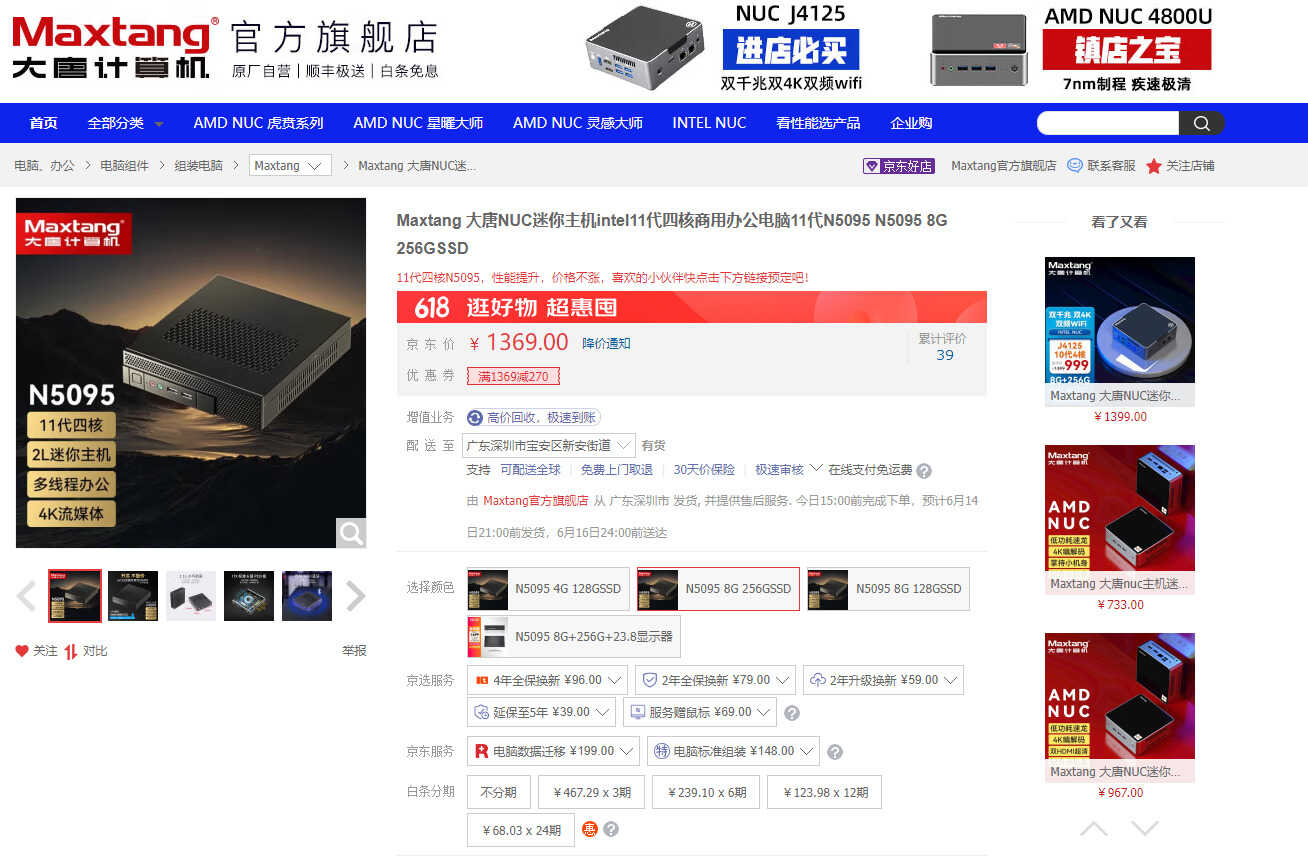This screenshot has width=1308, height=858.
Task: Open 2年全保换新 ¥79.00 dropdown
Action: coord(715,680)
